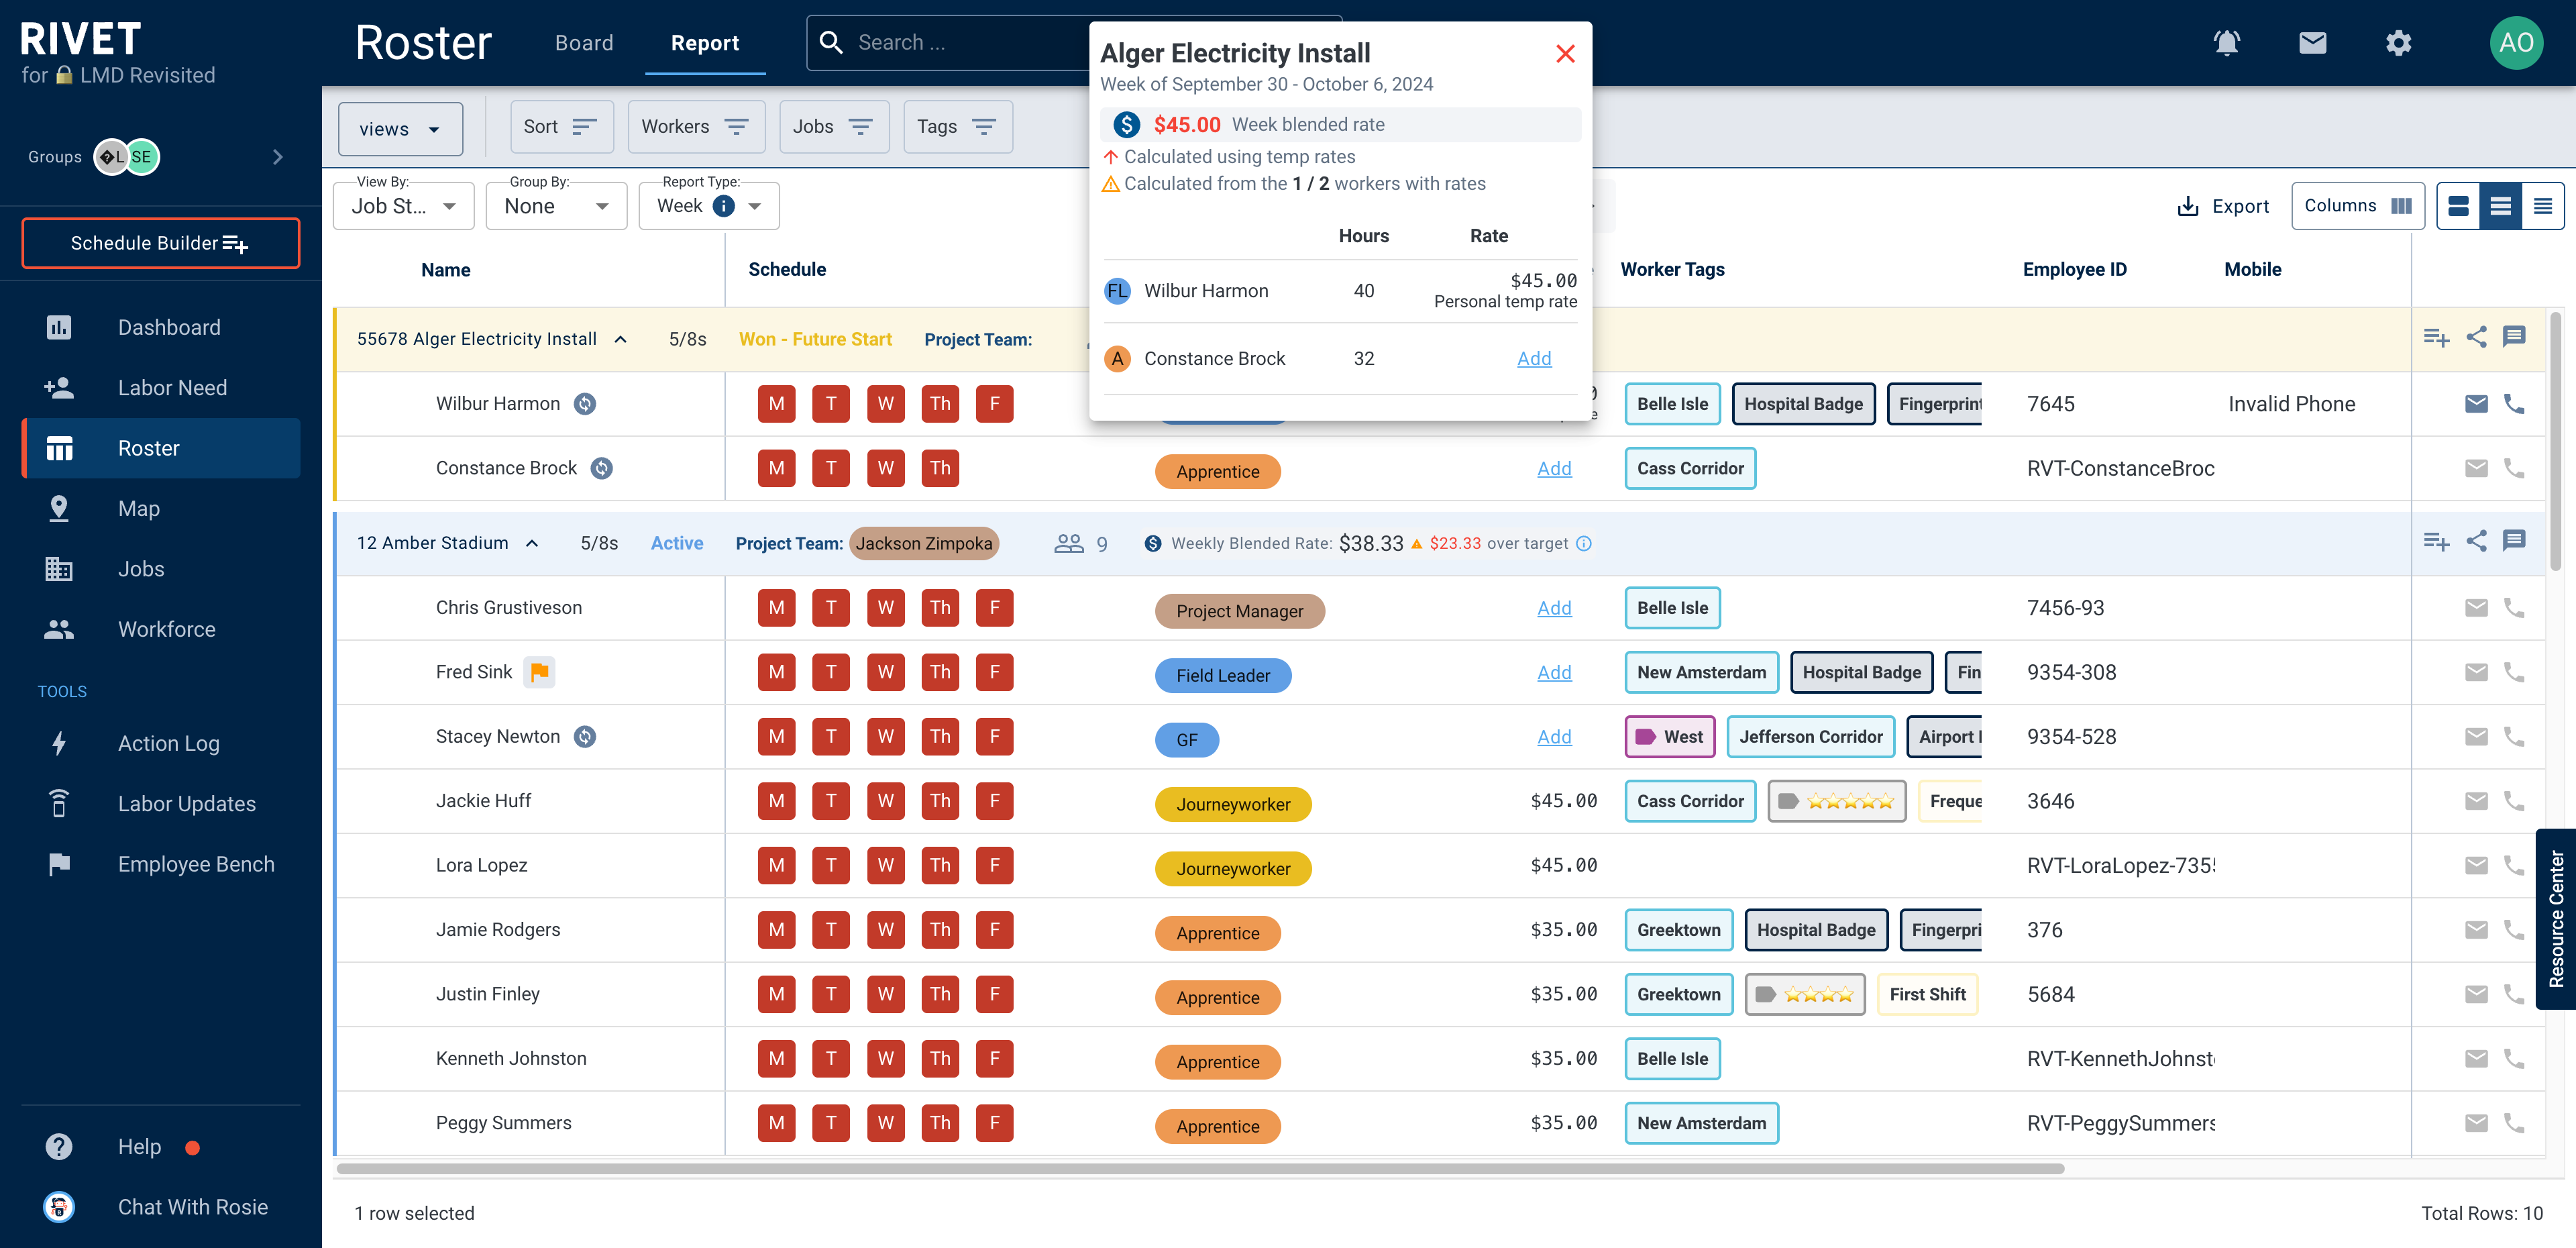Screen dimensions: 2576x1248
Task: Add a rate for Constance Brock in popup
Action: 1534,359
